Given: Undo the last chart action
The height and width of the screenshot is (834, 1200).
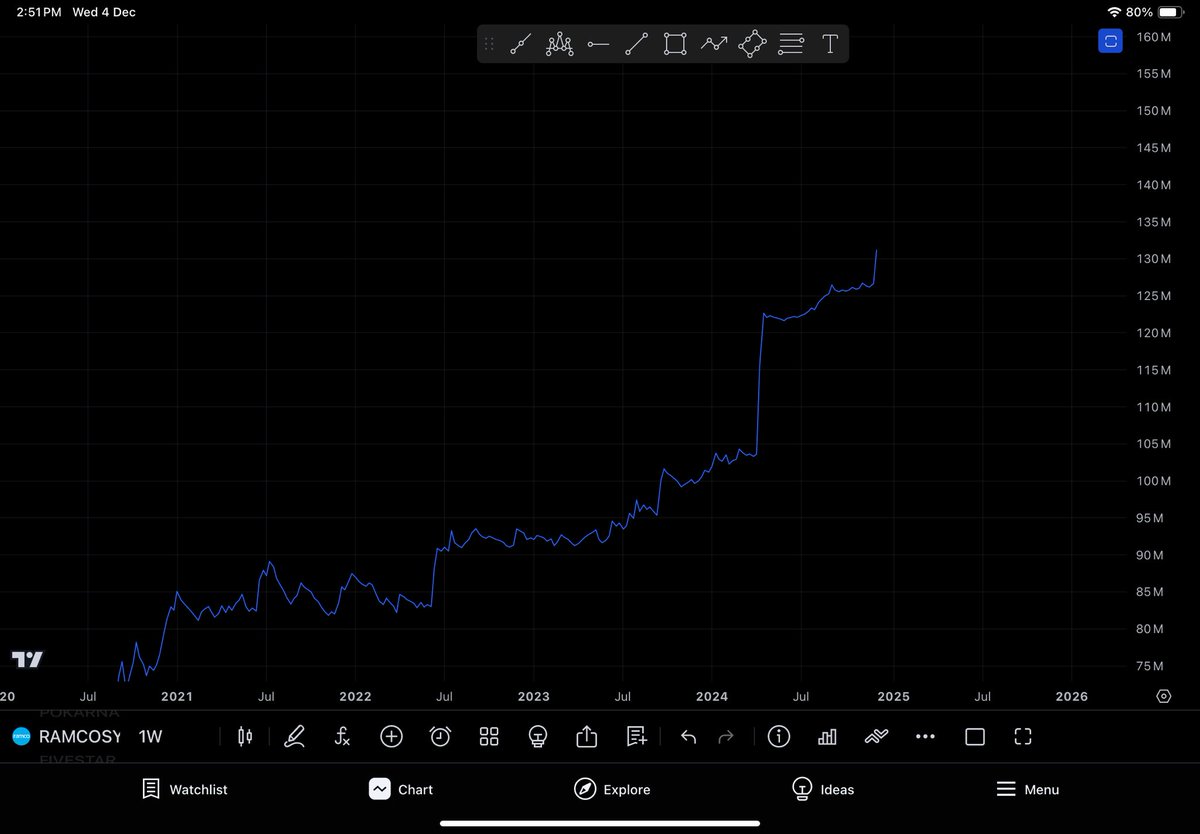Looking at the screenshot, I should pos(688,737).
